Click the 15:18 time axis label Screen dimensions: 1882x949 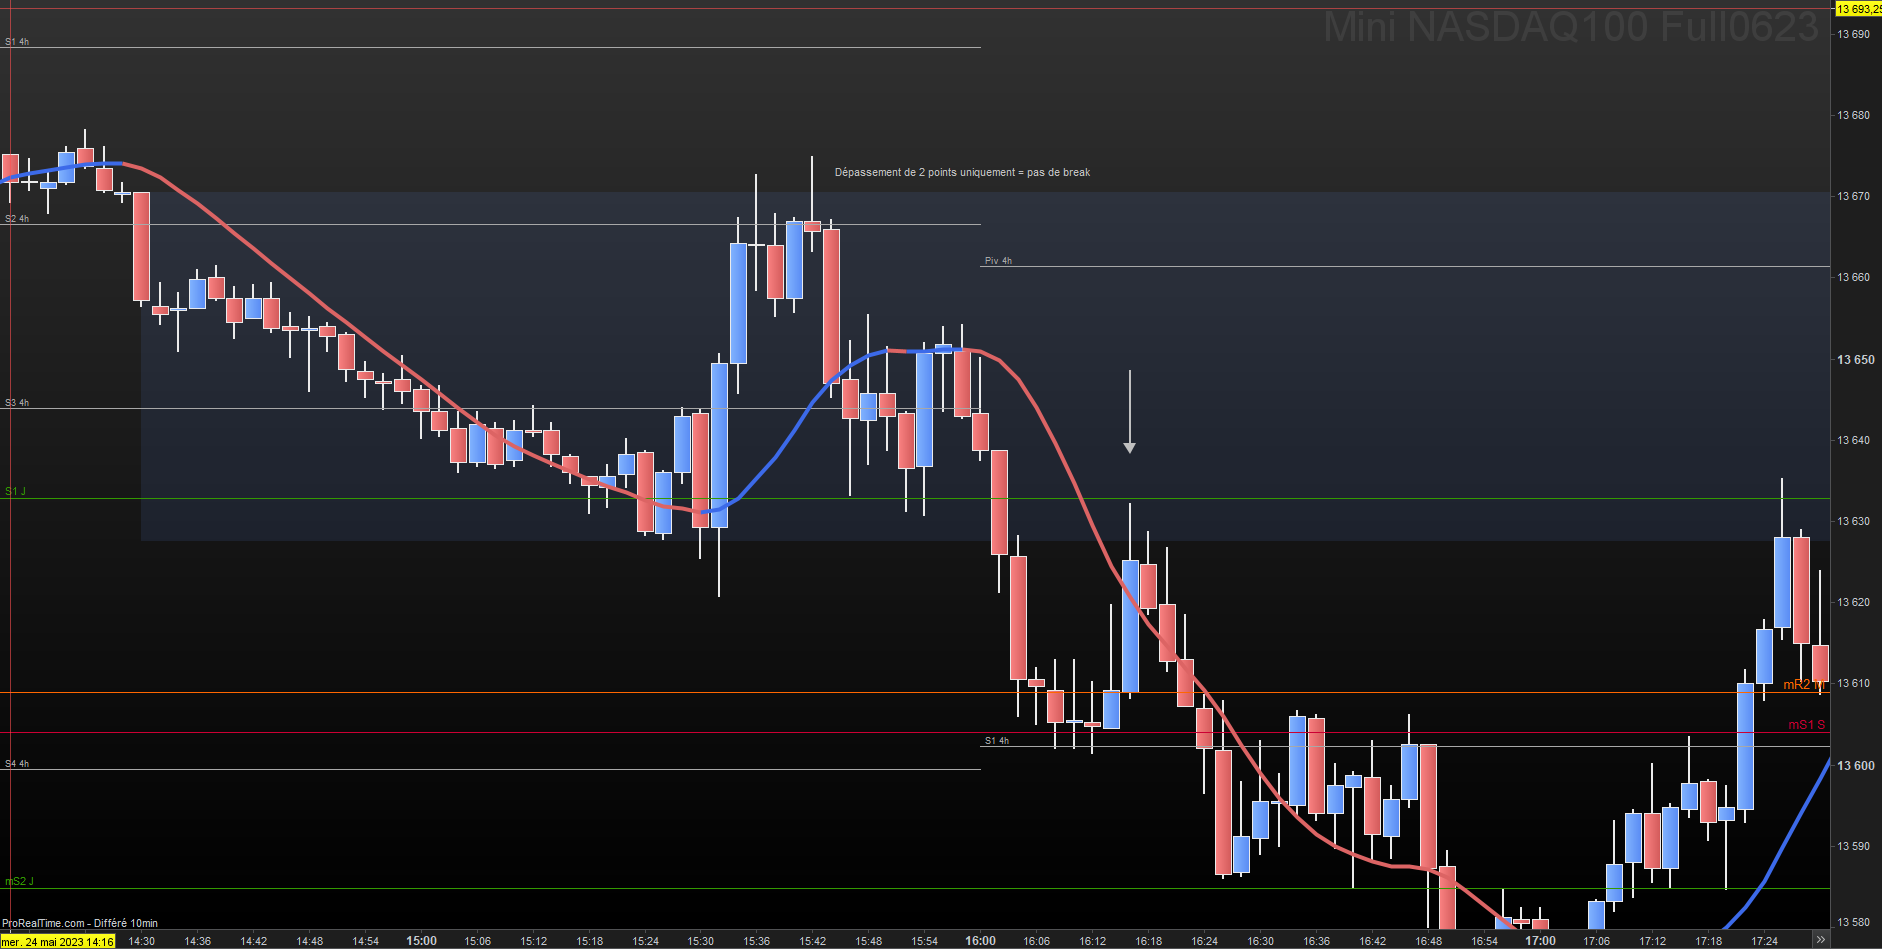click(x=590, y=941)
